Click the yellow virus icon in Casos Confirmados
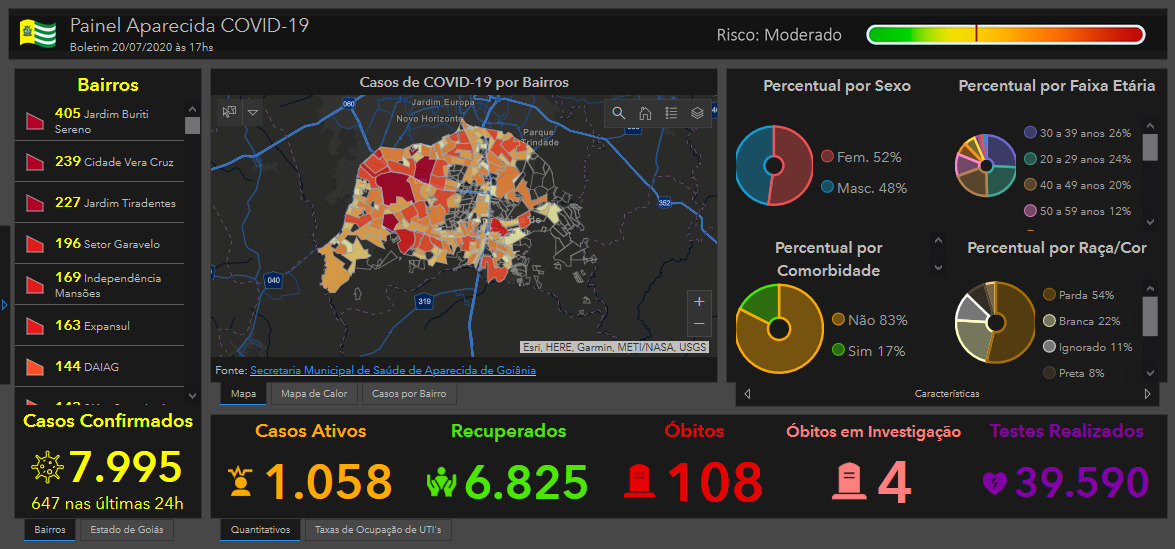 point(46,467)
